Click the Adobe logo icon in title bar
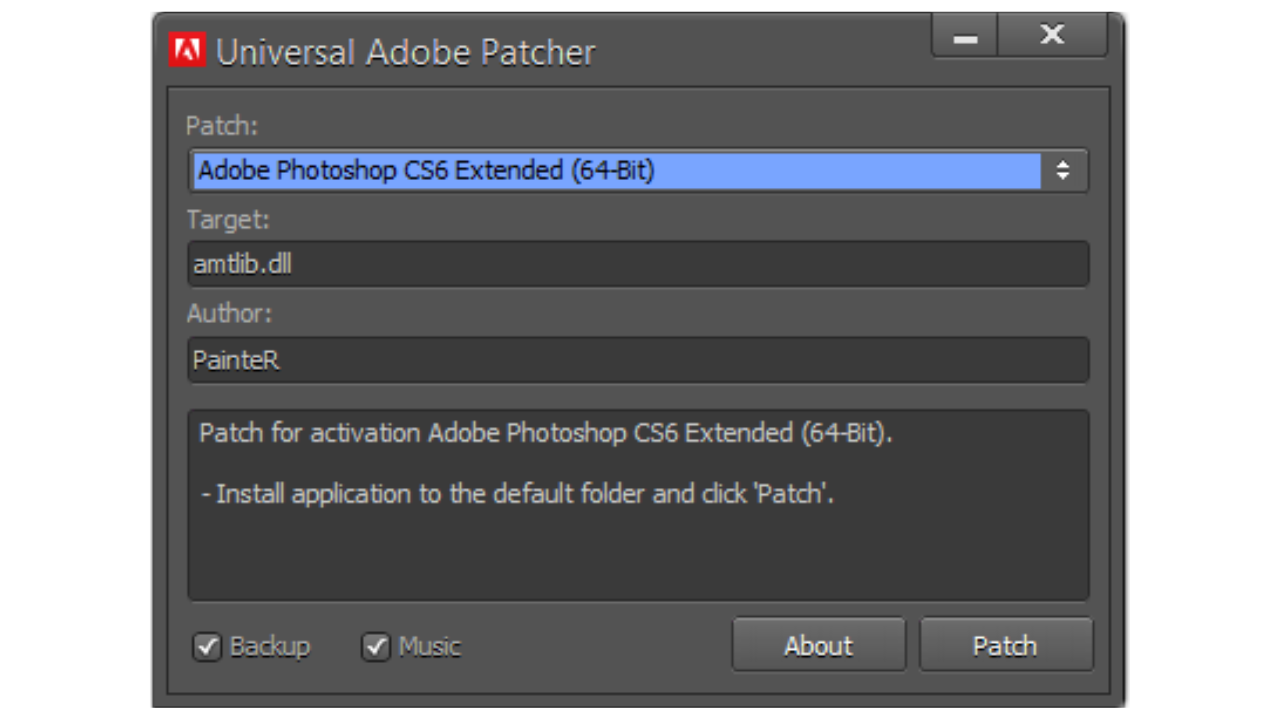This screenshot has height=720, width=1280. 187,51
